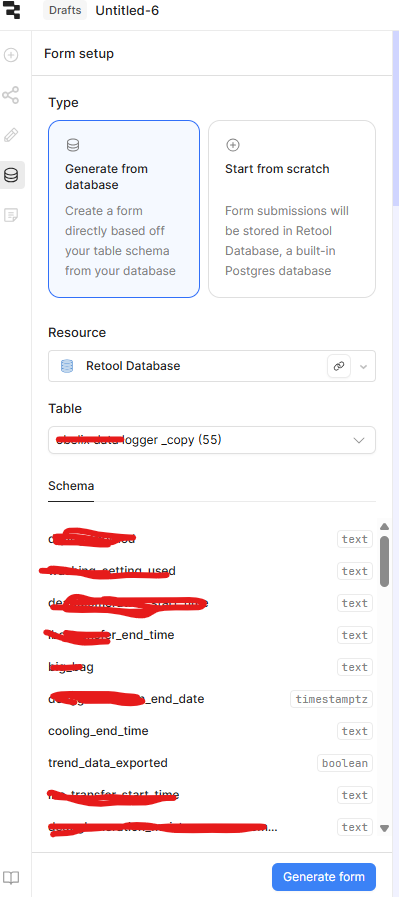Click the Drafts breadcrumb label

pos(65,10)
